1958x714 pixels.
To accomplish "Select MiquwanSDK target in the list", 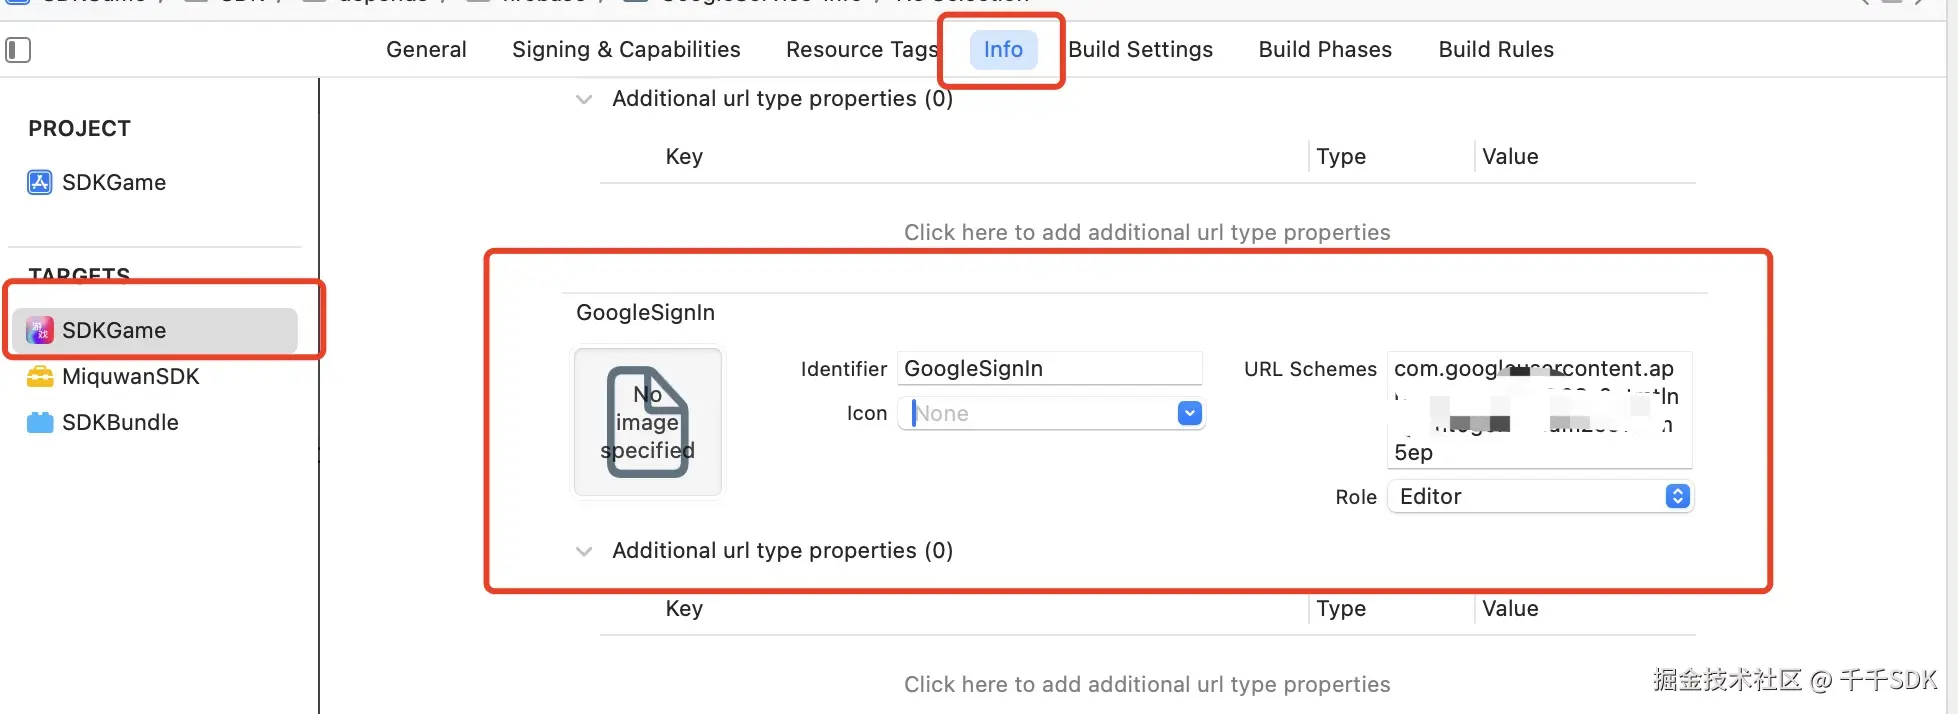I will [131, 377].
